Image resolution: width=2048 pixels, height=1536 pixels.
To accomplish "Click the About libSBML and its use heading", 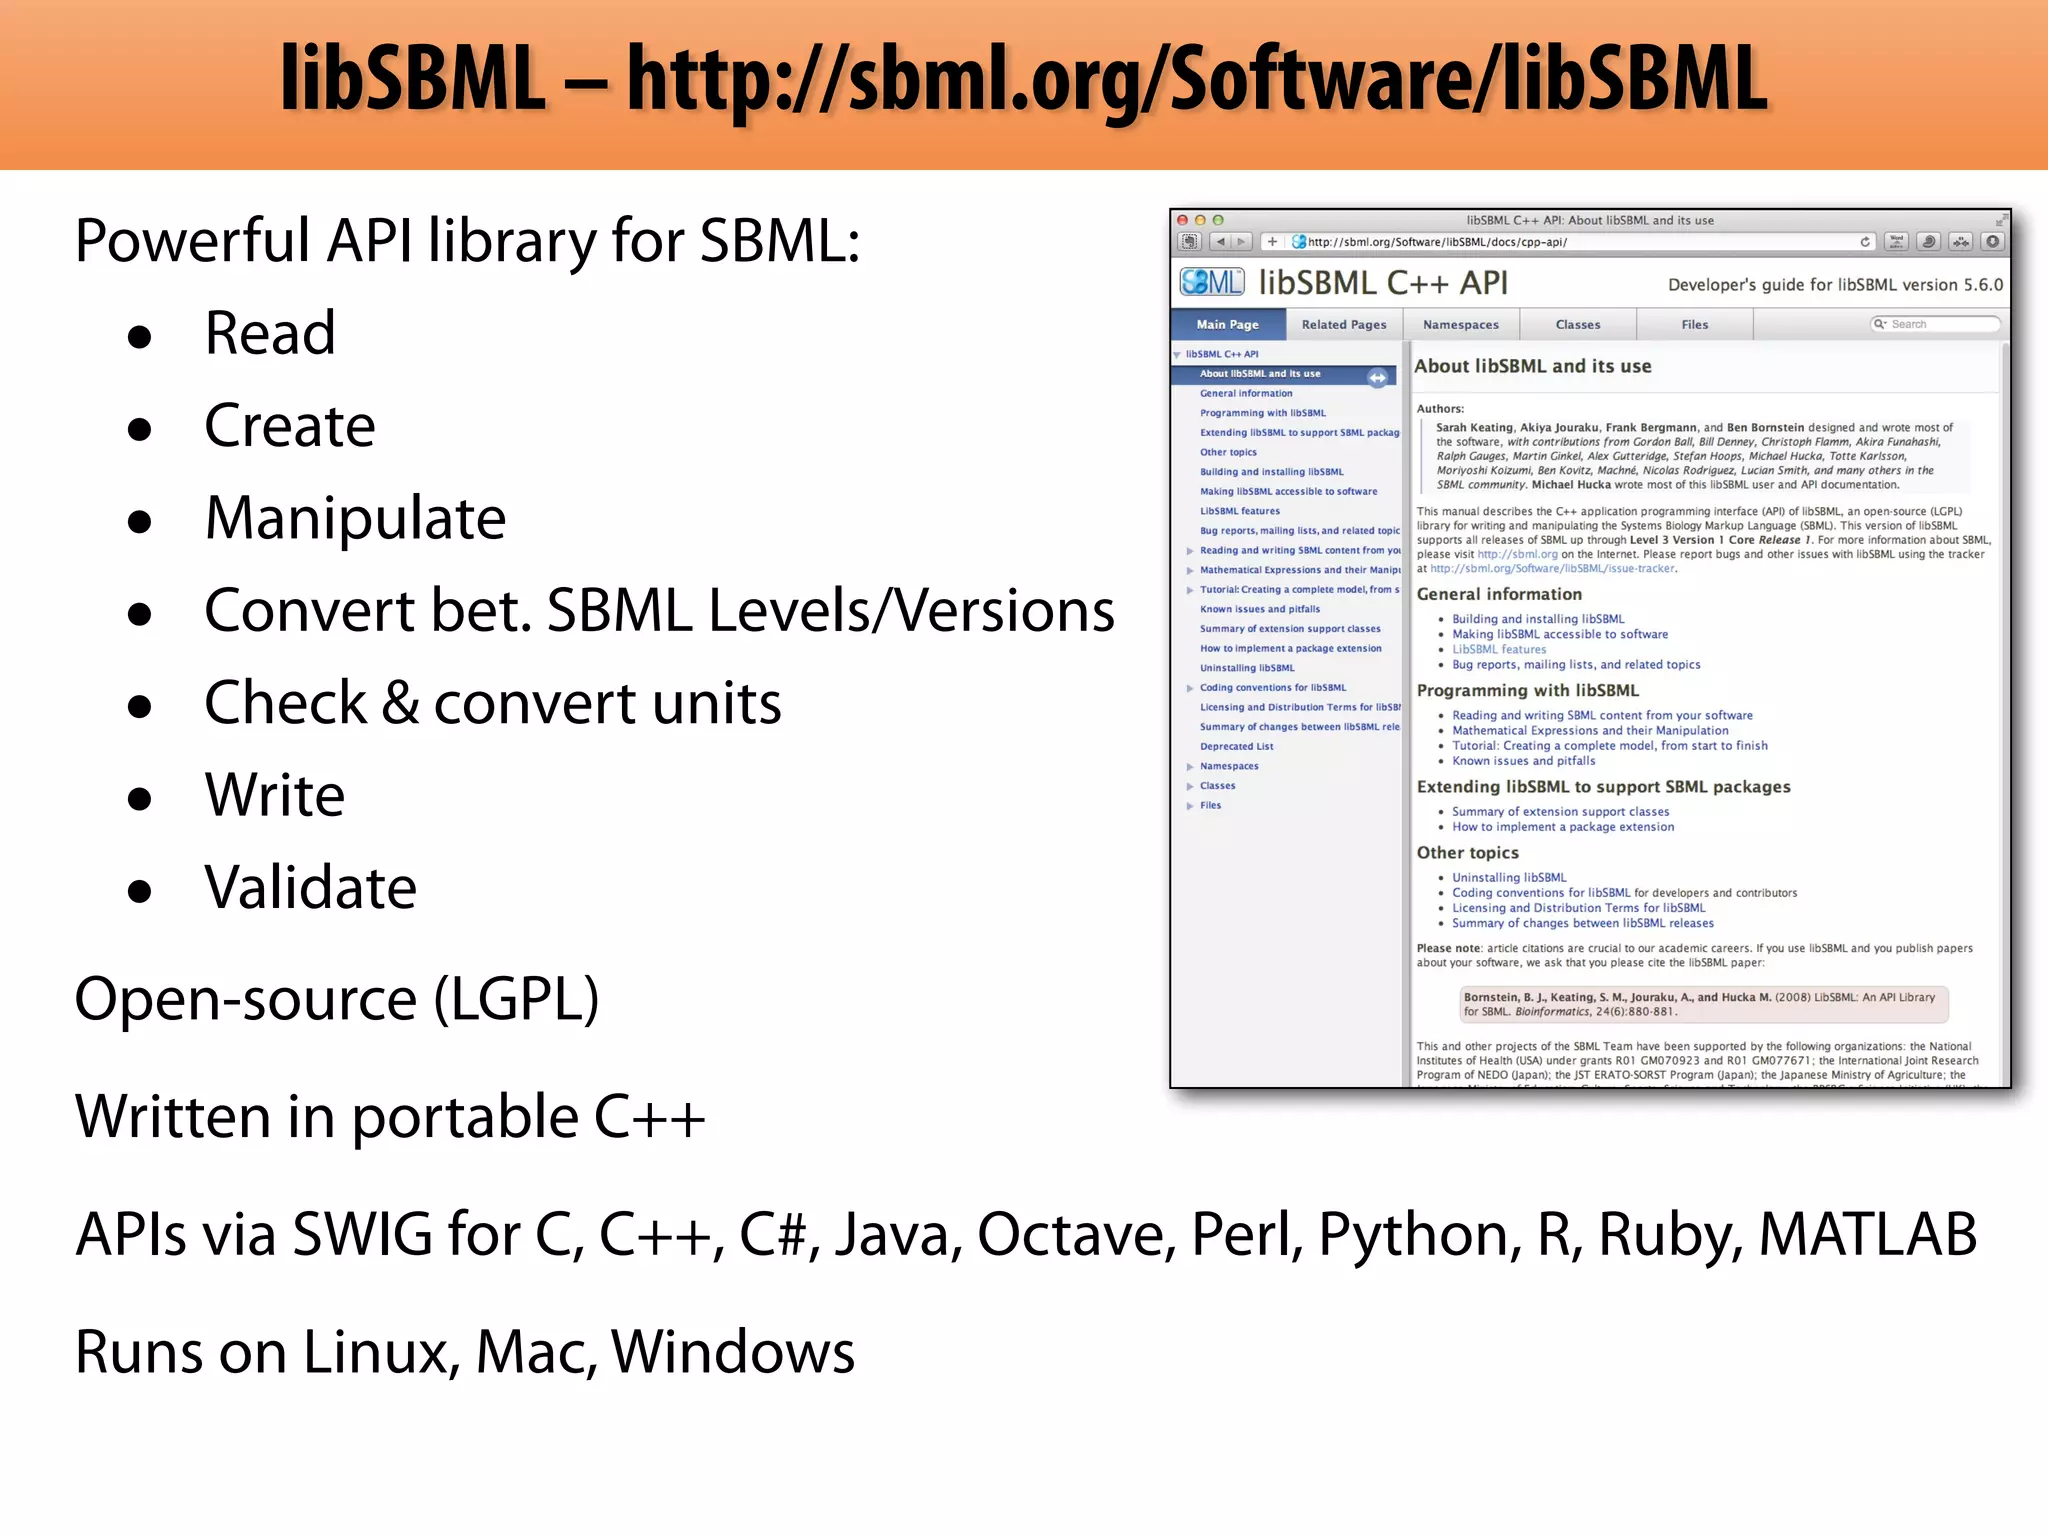I will [x=1532, y=367].
